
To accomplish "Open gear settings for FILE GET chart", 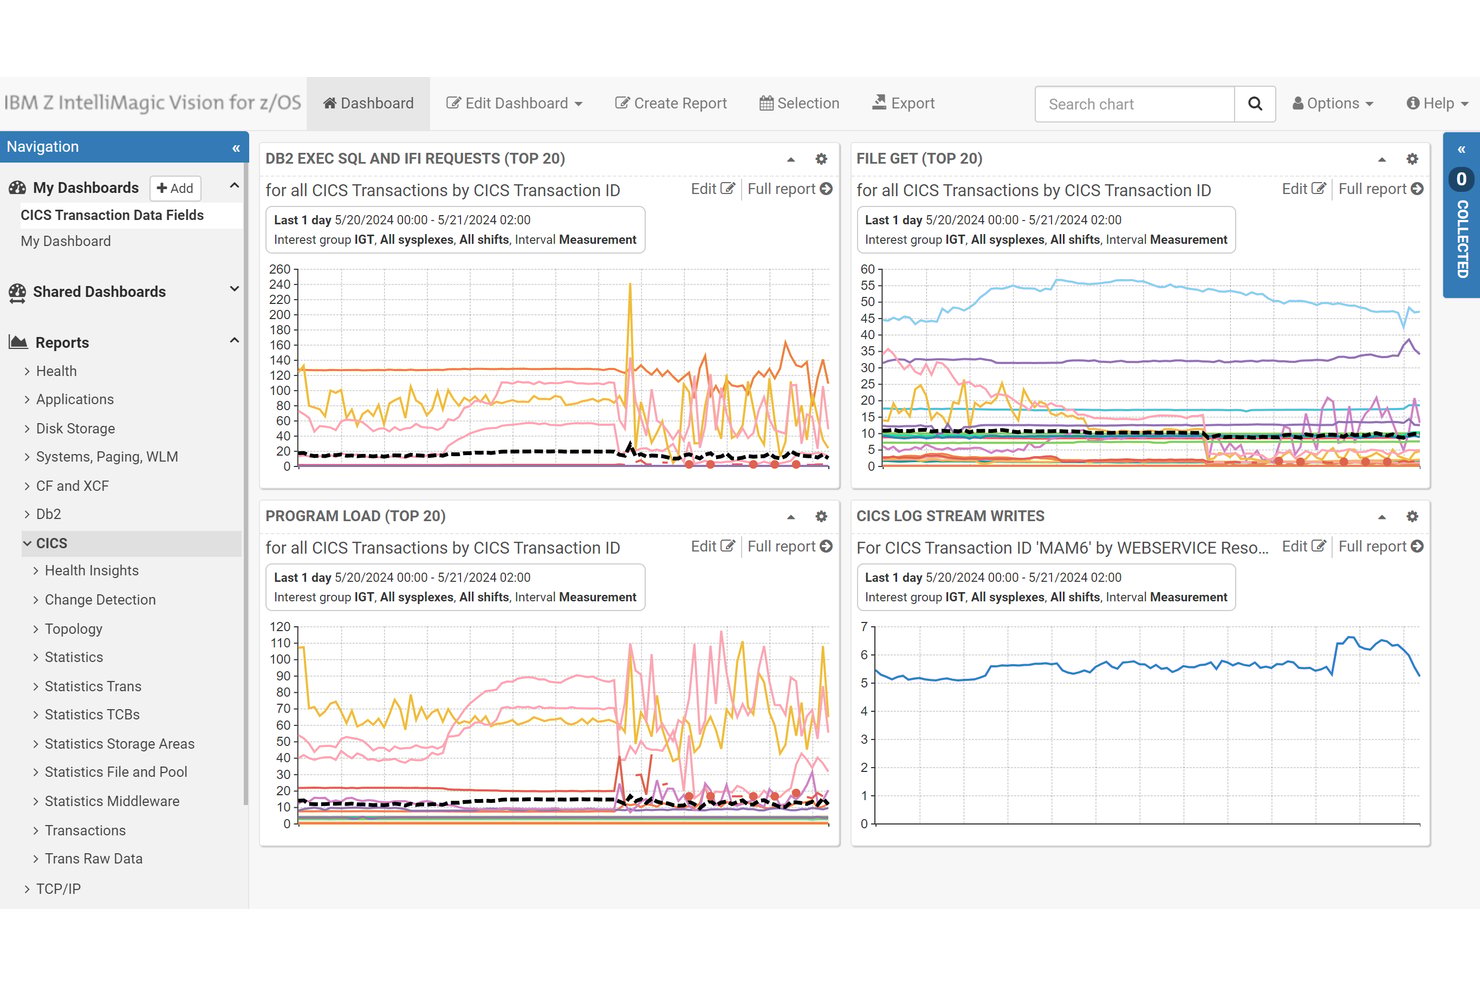I will pyautogui.click(x=1412, y=159).
